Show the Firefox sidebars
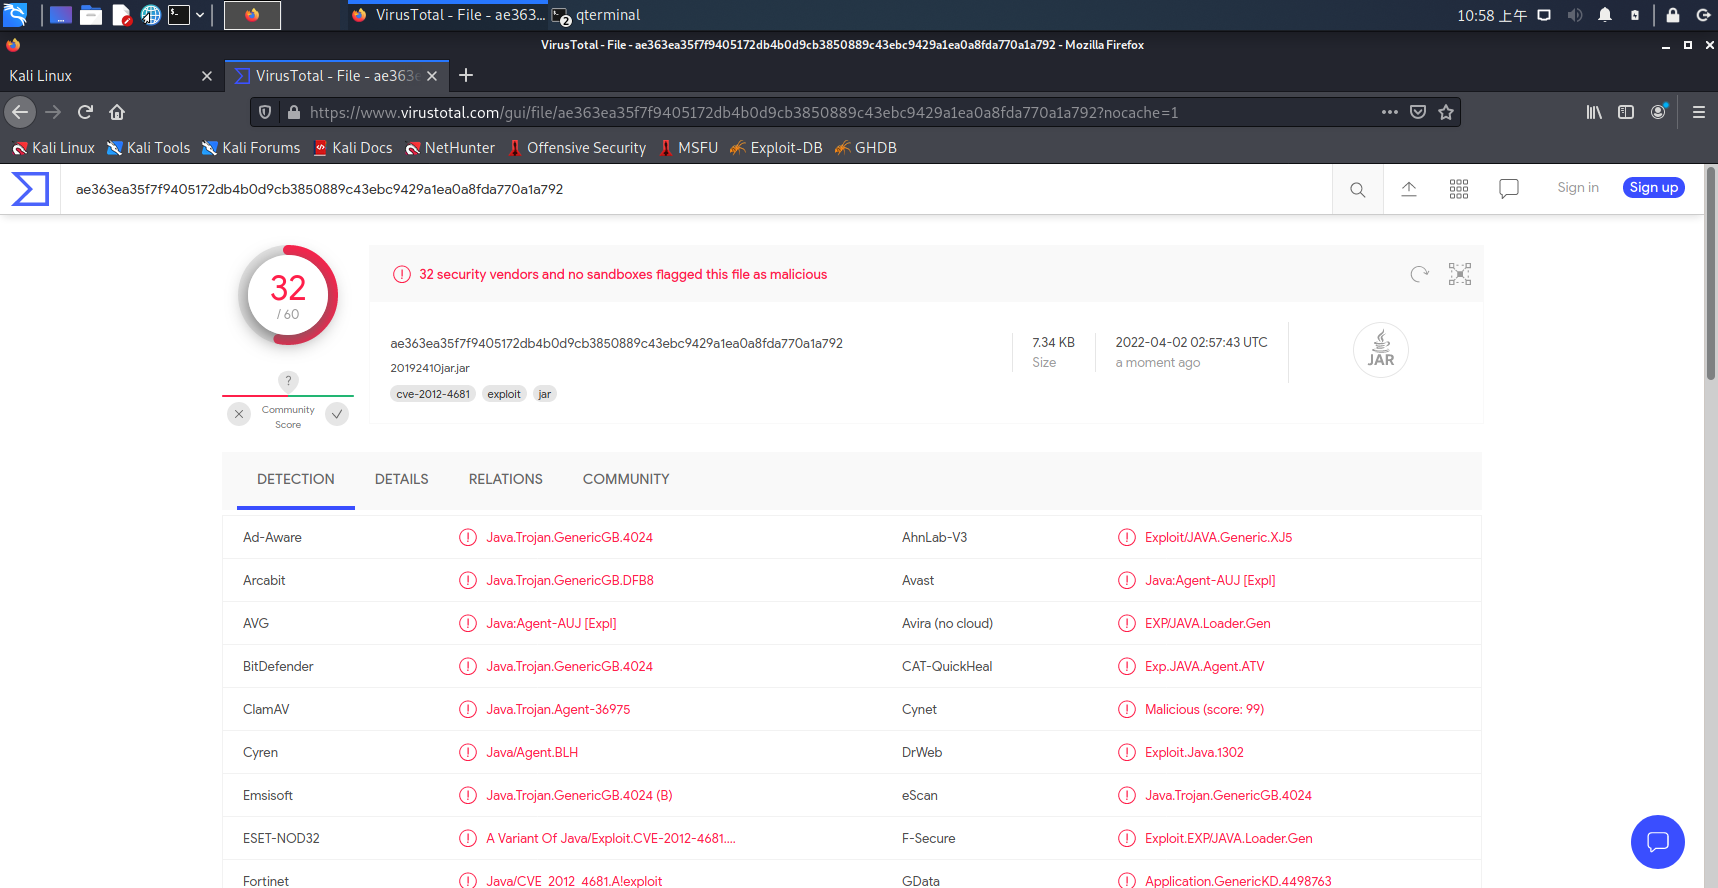Screen dimensions: 1718x888 (1626, 112)
